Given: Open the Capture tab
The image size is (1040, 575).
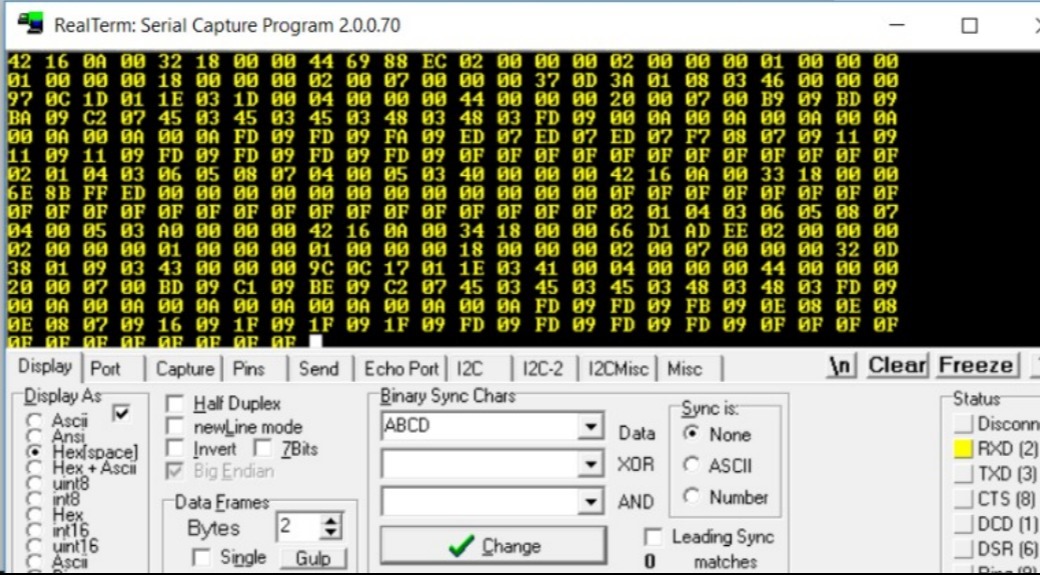Looking at the screenshot, I should pyautogui.click(x=184, y=369).
